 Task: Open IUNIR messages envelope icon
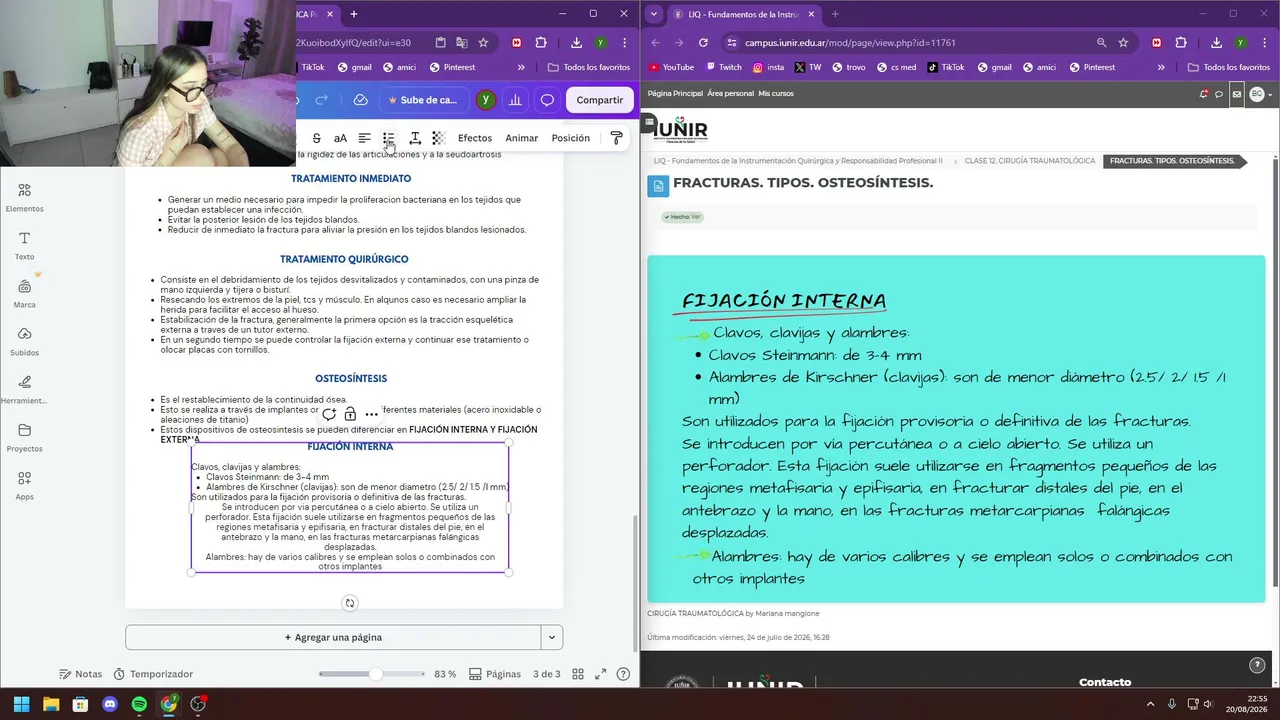[1237, 94]
